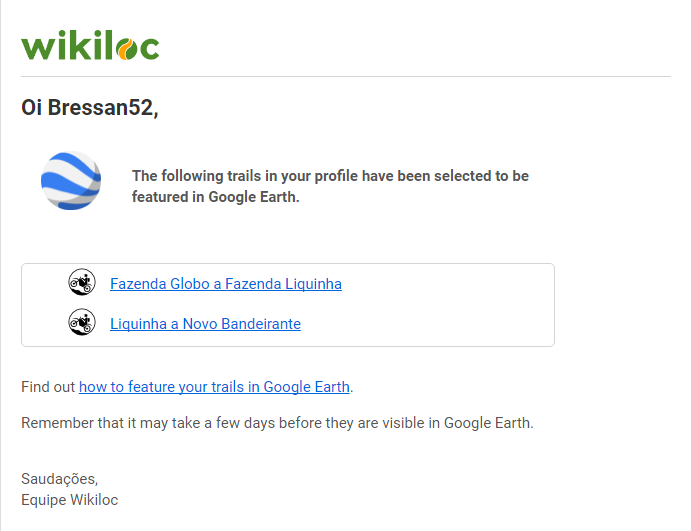Image resolution: width=691 pixels, height=531 pixels.
Task: Click the 'Saudações,' closing text
Action: (x=59, y=479)
